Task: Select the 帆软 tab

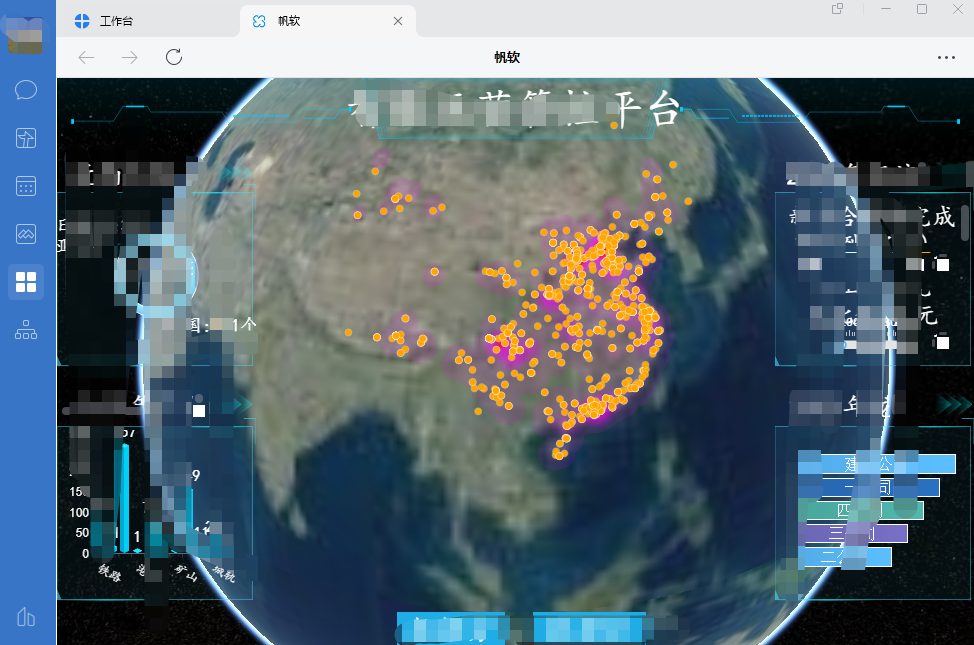Action: 327,21
